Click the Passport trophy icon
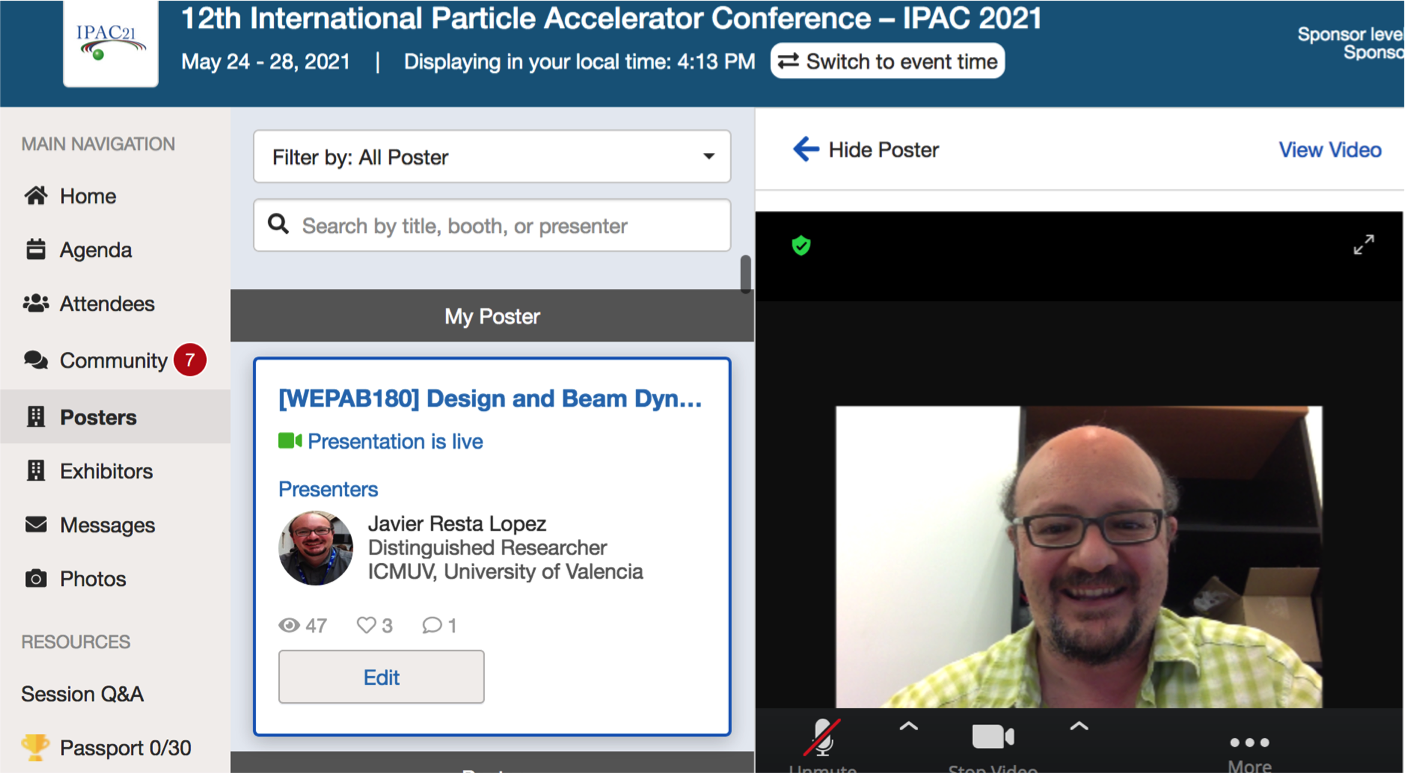Viewport: 1405px width, 773px height. pos(35,747)
